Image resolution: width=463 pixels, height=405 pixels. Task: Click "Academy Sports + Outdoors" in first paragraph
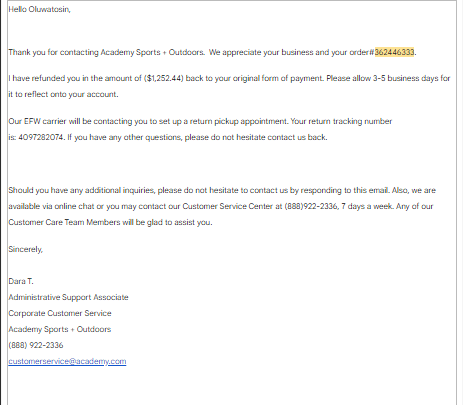coord(152,52)
